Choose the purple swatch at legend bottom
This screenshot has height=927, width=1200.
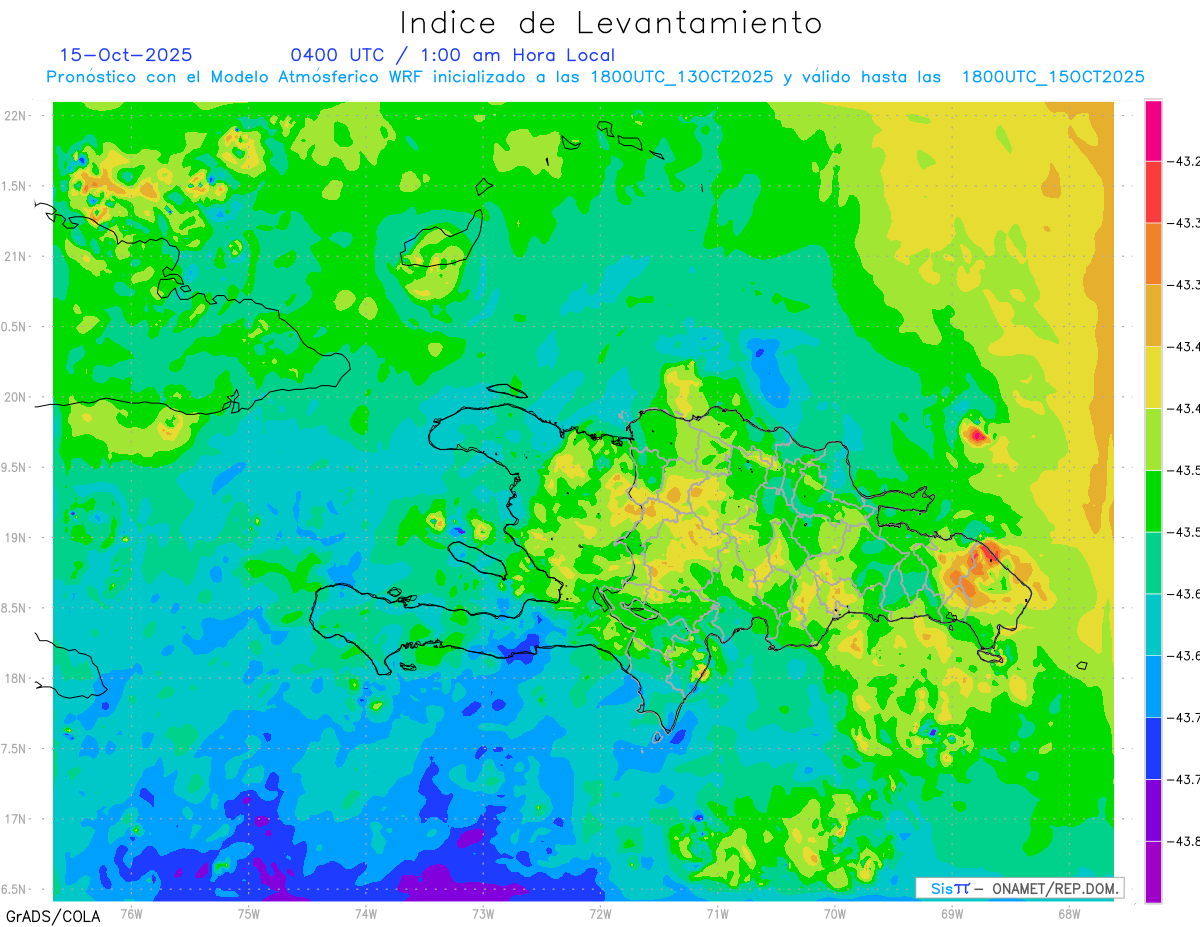1153,872
